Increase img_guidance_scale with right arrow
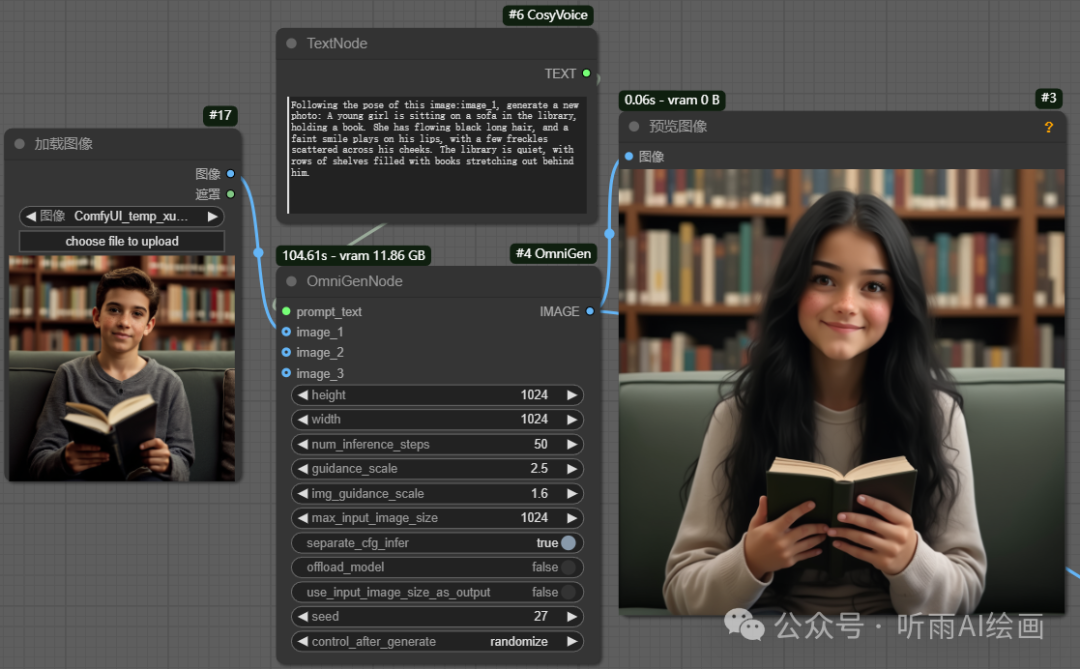The height and width of the screenshot is (669, 1080). point(572,493)
